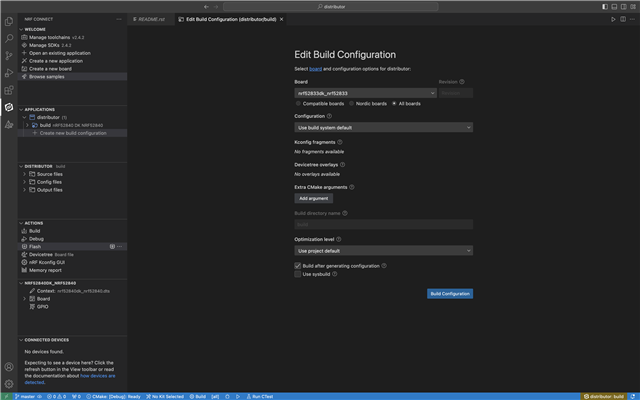Collapse the distributor application tree
The height and width of the screenshot is (400, 640).
pos(24,117)
